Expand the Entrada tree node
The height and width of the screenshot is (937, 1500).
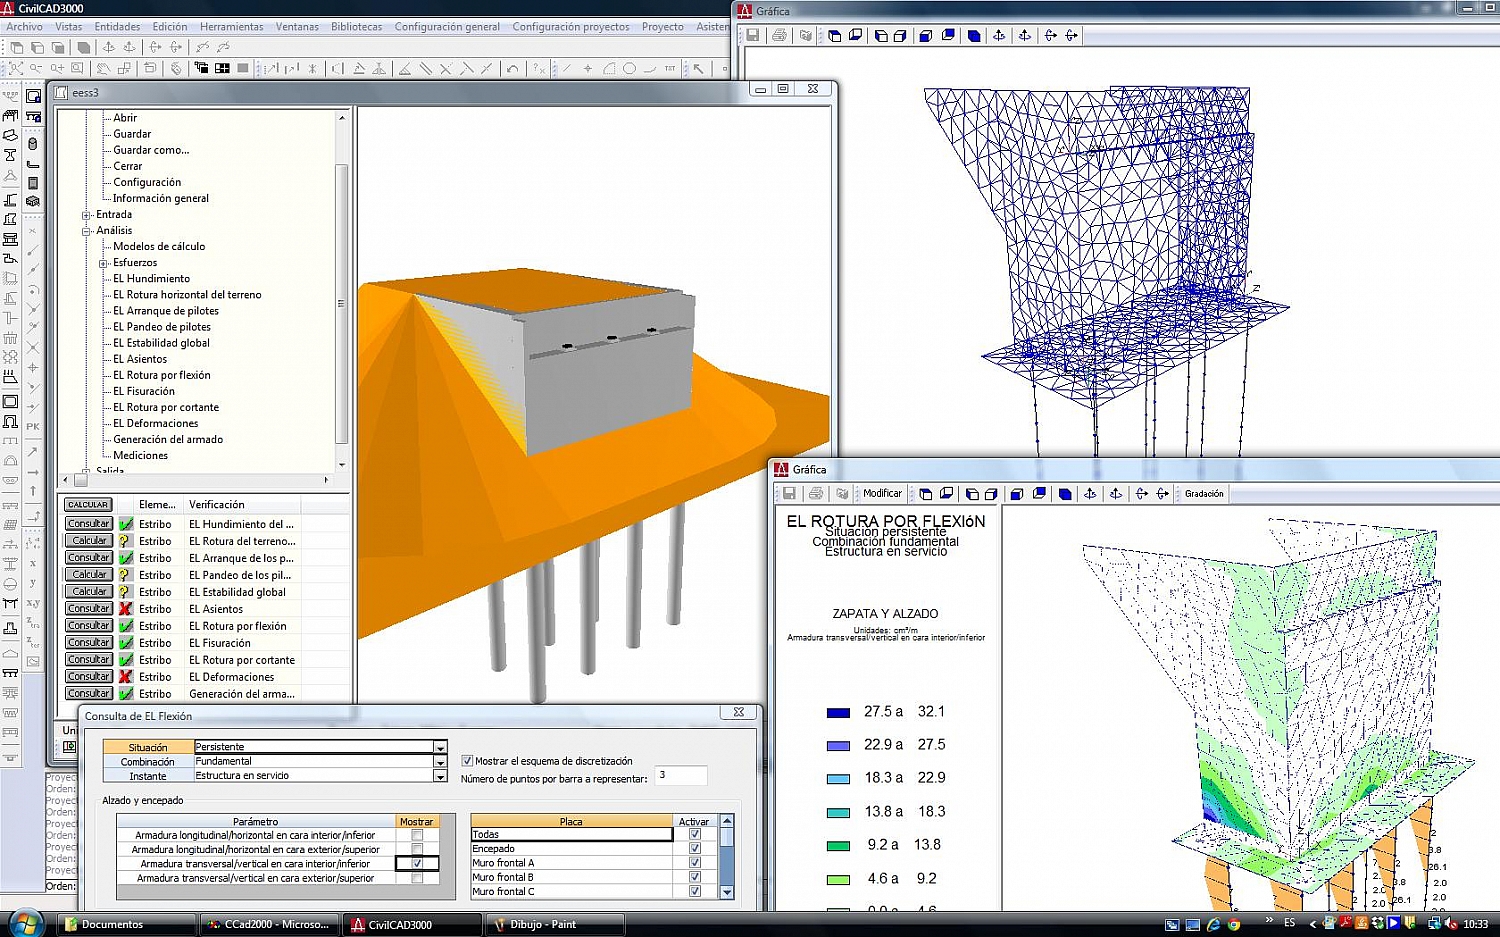click(87, 215)
